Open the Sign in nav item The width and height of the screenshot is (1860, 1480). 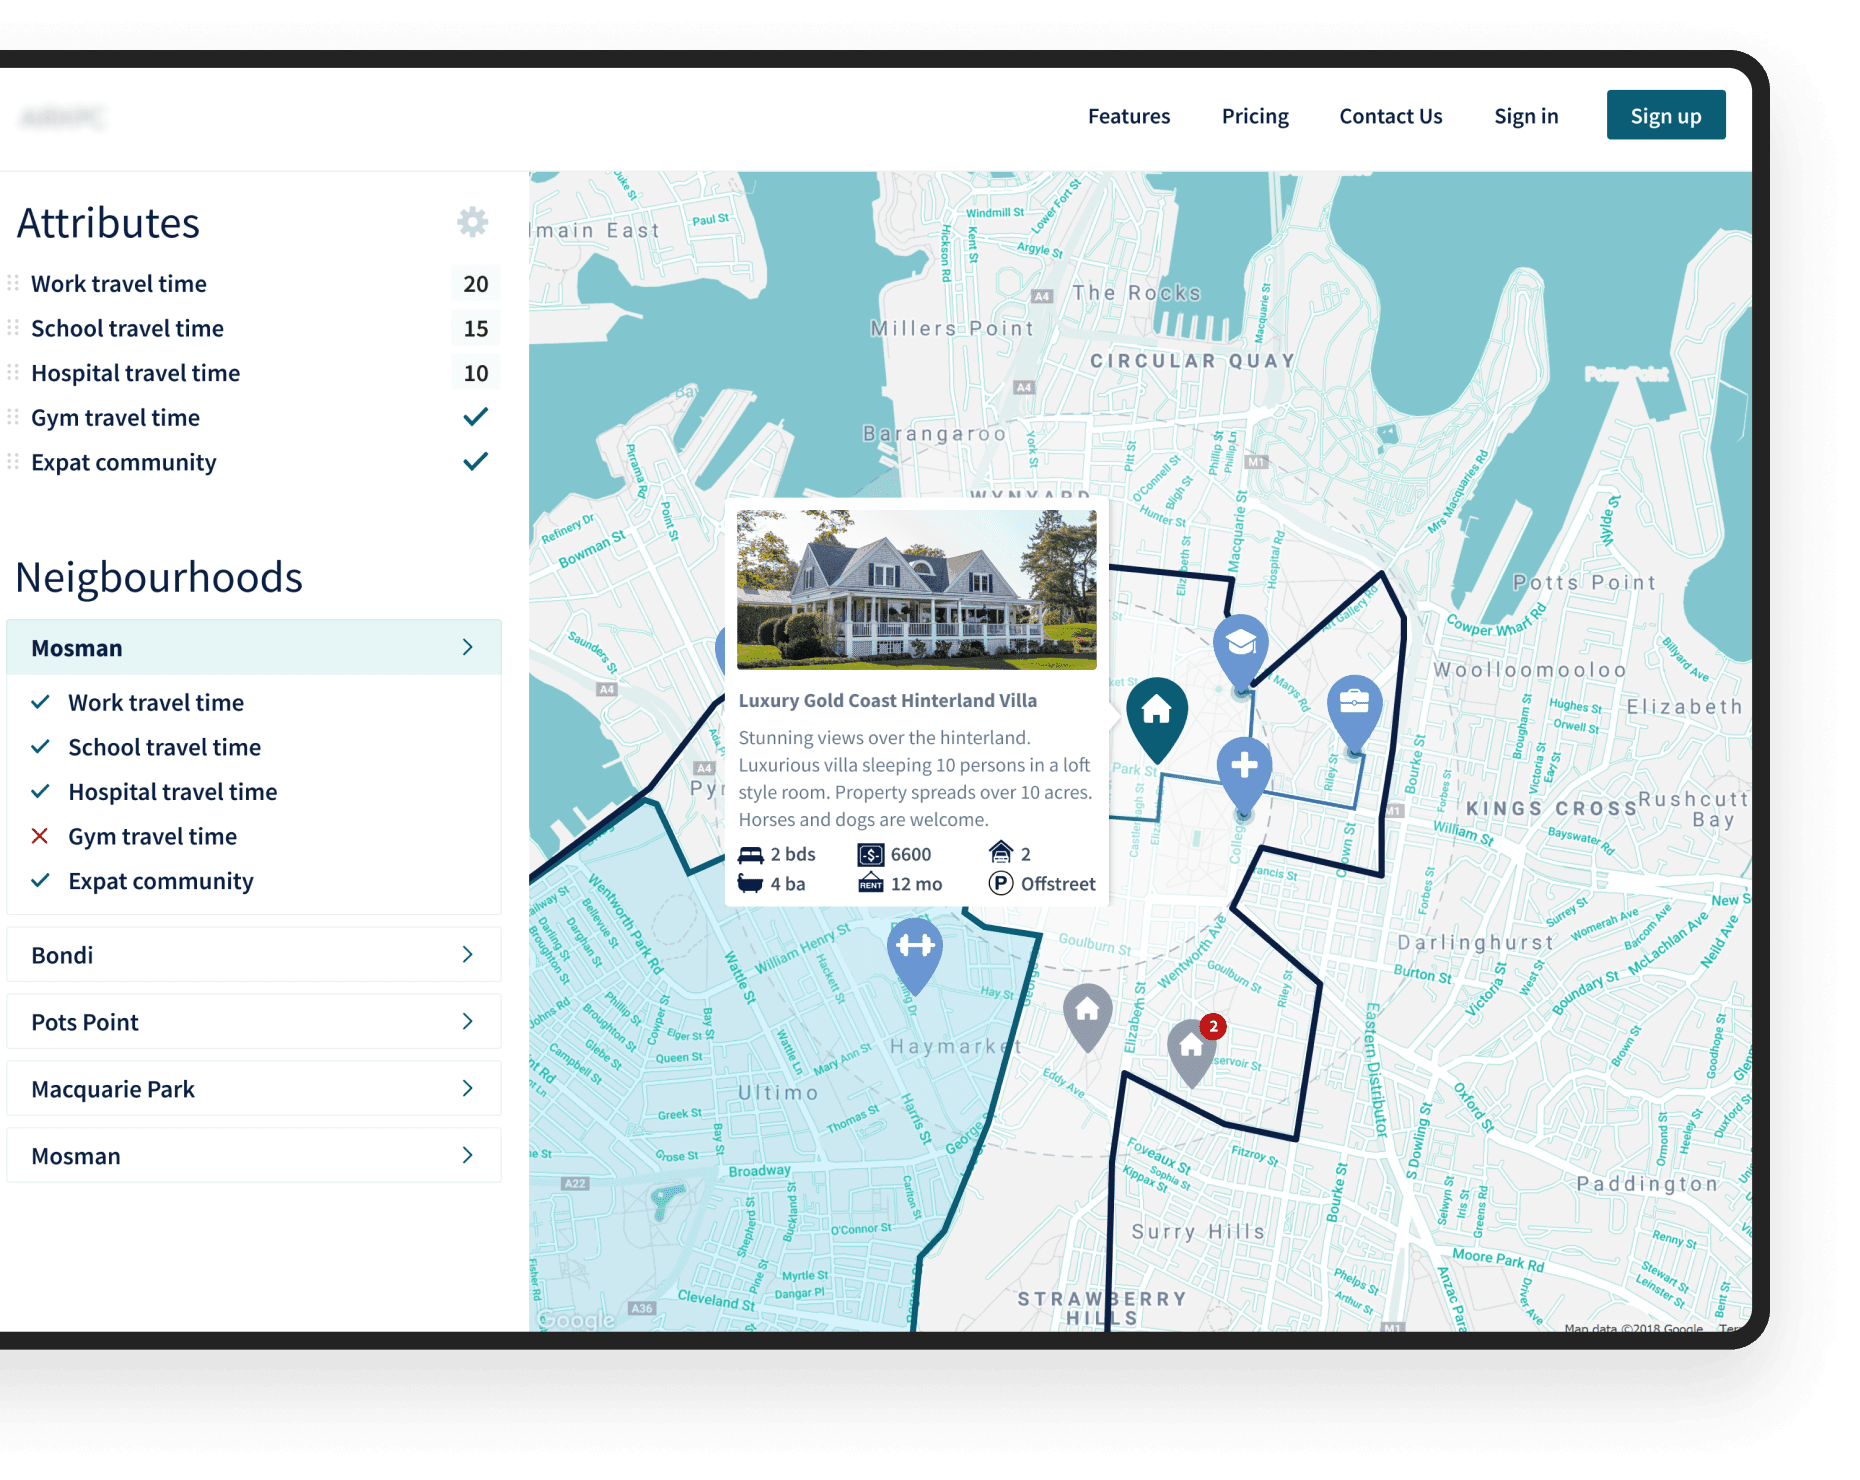1526,116
